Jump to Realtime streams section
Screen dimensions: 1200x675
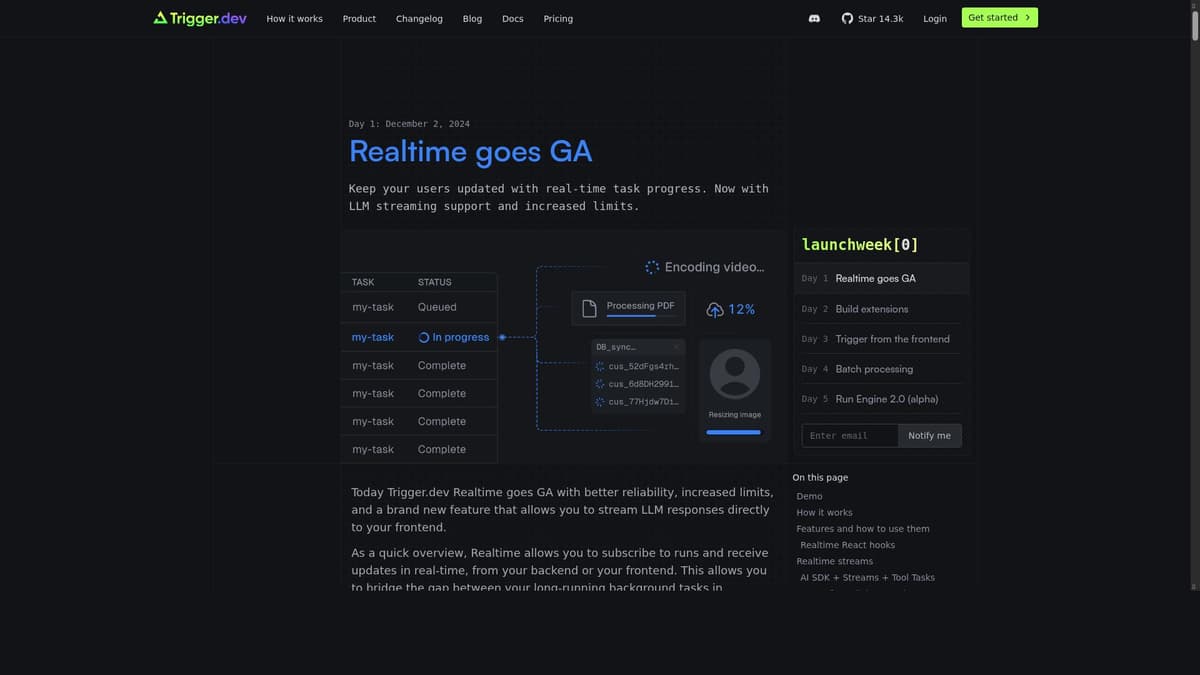click(834, 561)
